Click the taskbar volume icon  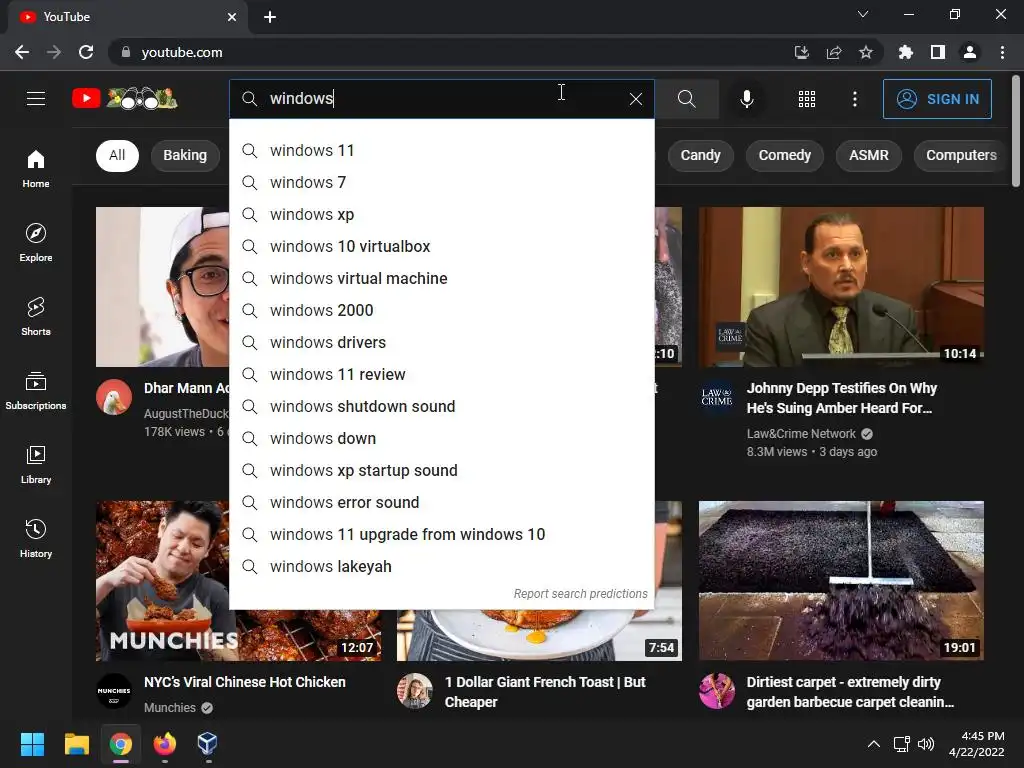pos(926,744)
